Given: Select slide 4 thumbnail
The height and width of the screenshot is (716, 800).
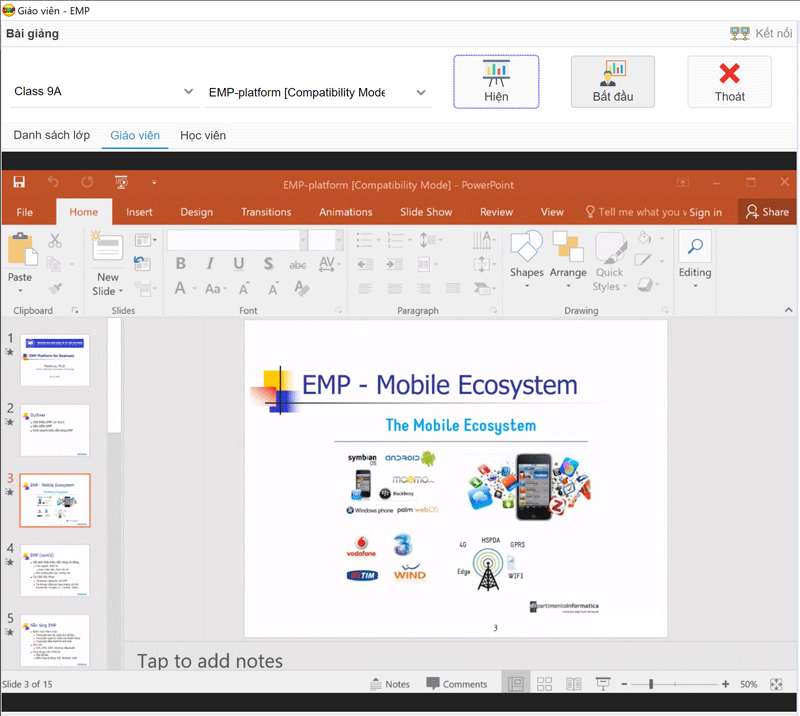Looking at the screenshot, I should click(55, 570).
